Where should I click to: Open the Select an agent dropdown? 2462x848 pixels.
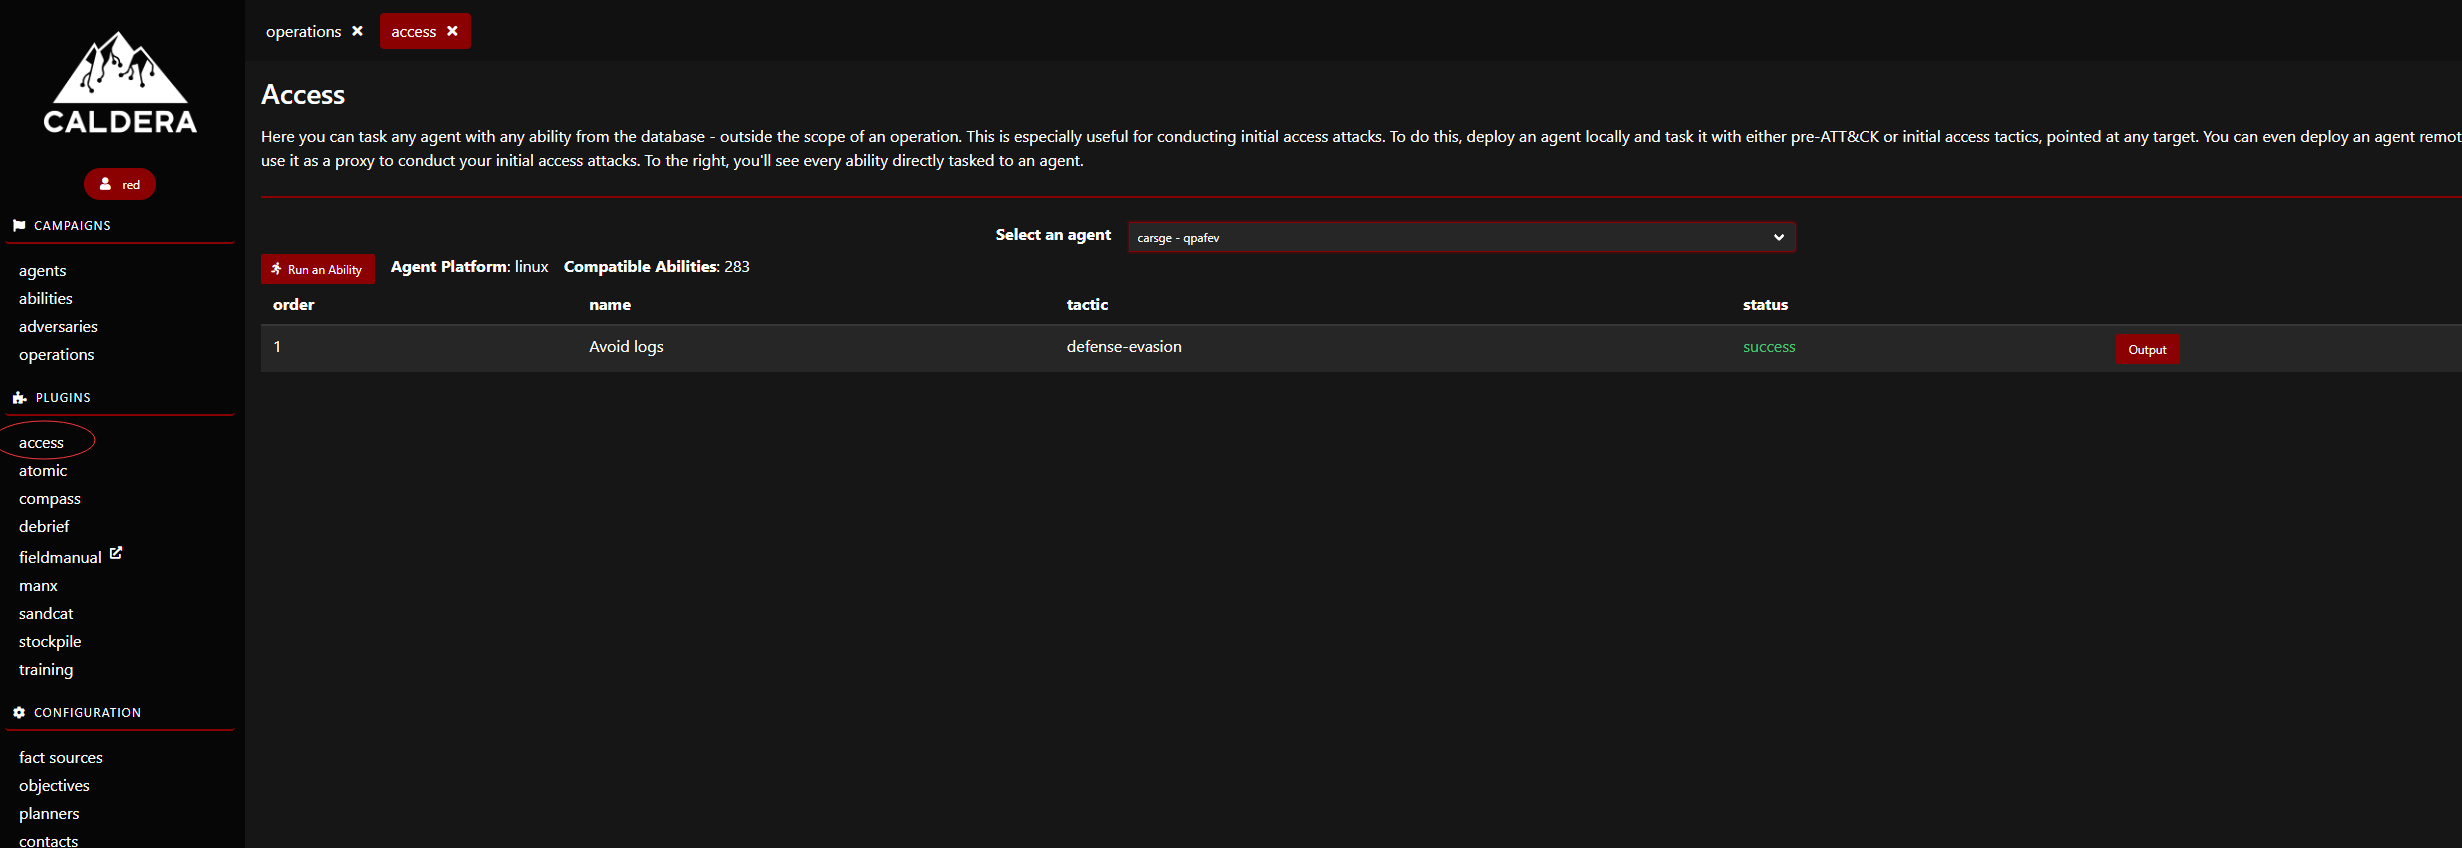(1462, 237)
